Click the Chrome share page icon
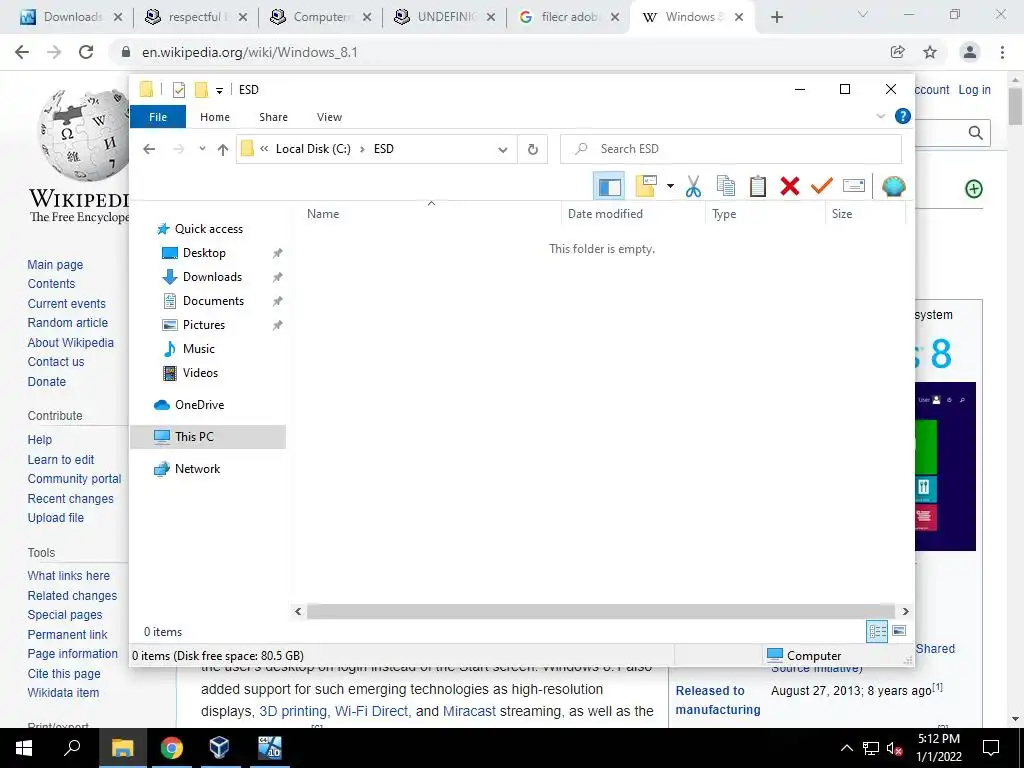This screenshot has width=1024, height=768. click(x=897, y=52)
